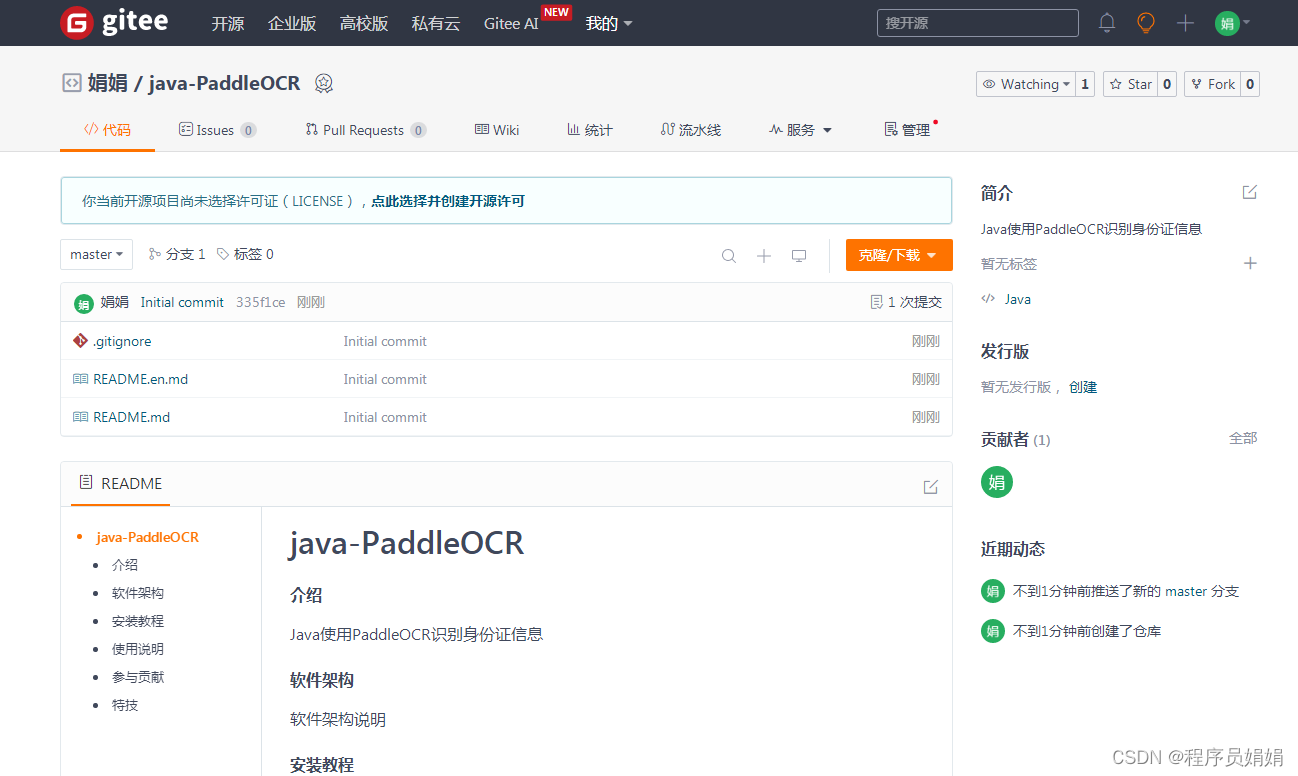The height and width of the screenshot is (776, 1298).
Task: Add a tag with the plus icon beside 暂无标签
Action: (1250, 263)
